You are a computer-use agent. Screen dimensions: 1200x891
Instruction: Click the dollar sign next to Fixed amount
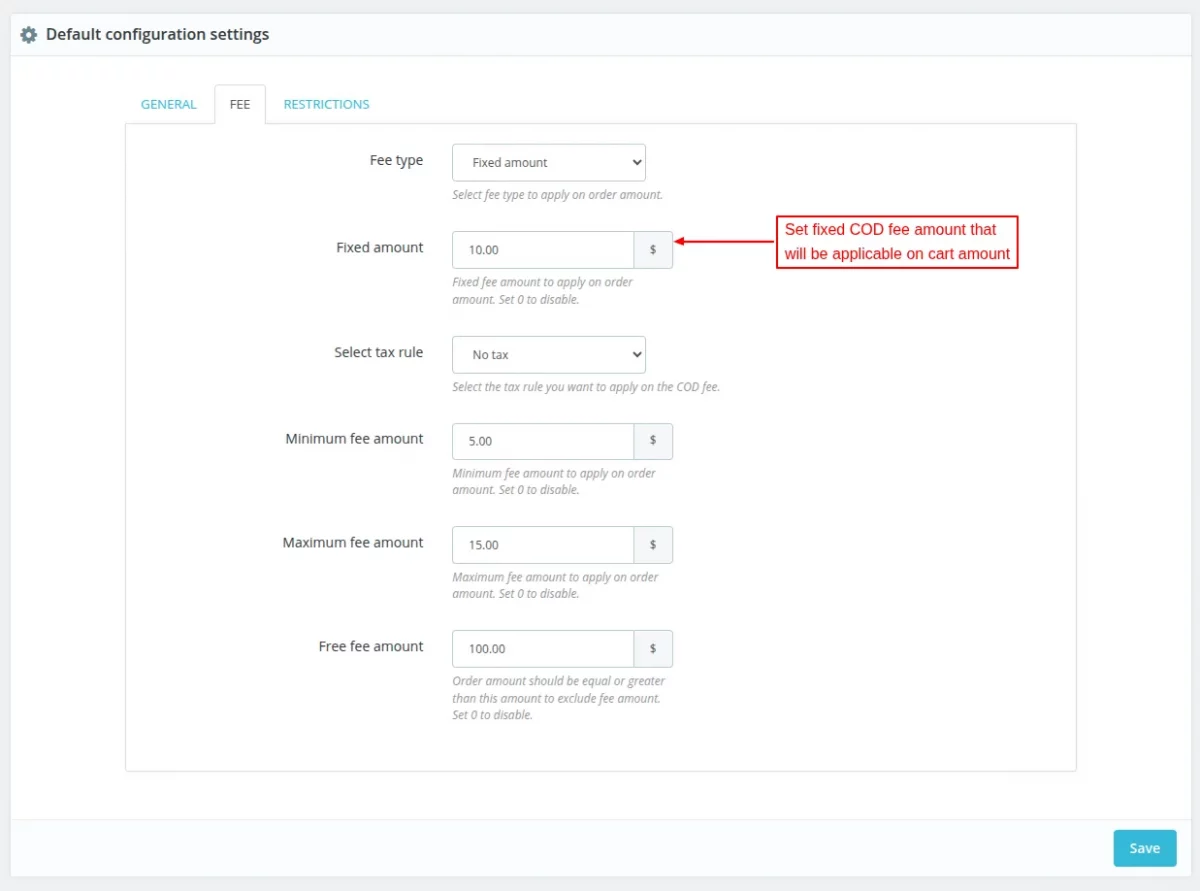click(x=653, y=250)
